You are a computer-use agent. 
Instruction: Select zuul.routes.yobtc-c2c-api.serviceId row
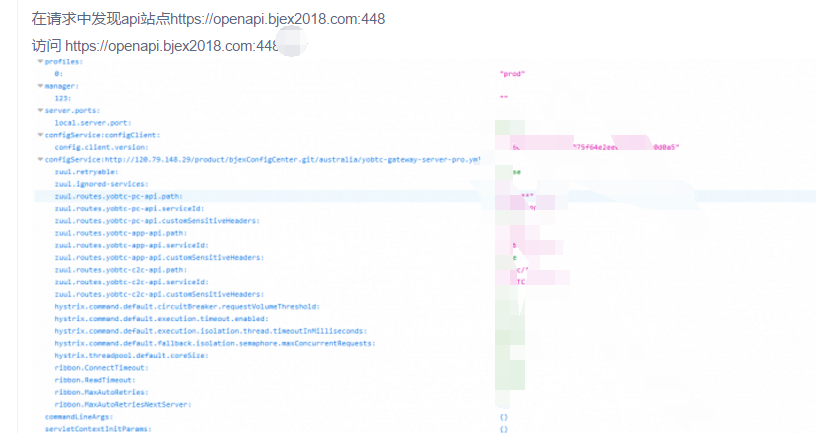[x=132, y=282]
